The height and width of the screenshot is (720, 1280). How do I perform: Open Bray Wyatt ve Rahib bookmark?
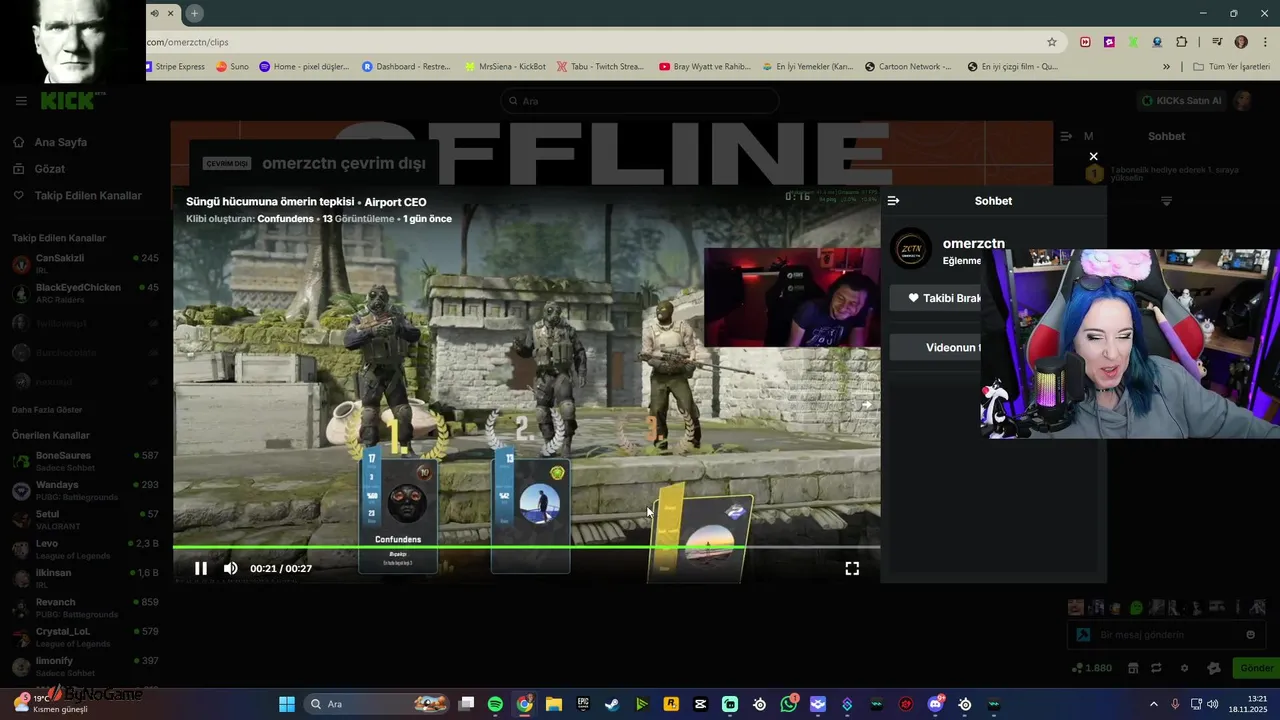pyautogui.click(x=704, y=67)
